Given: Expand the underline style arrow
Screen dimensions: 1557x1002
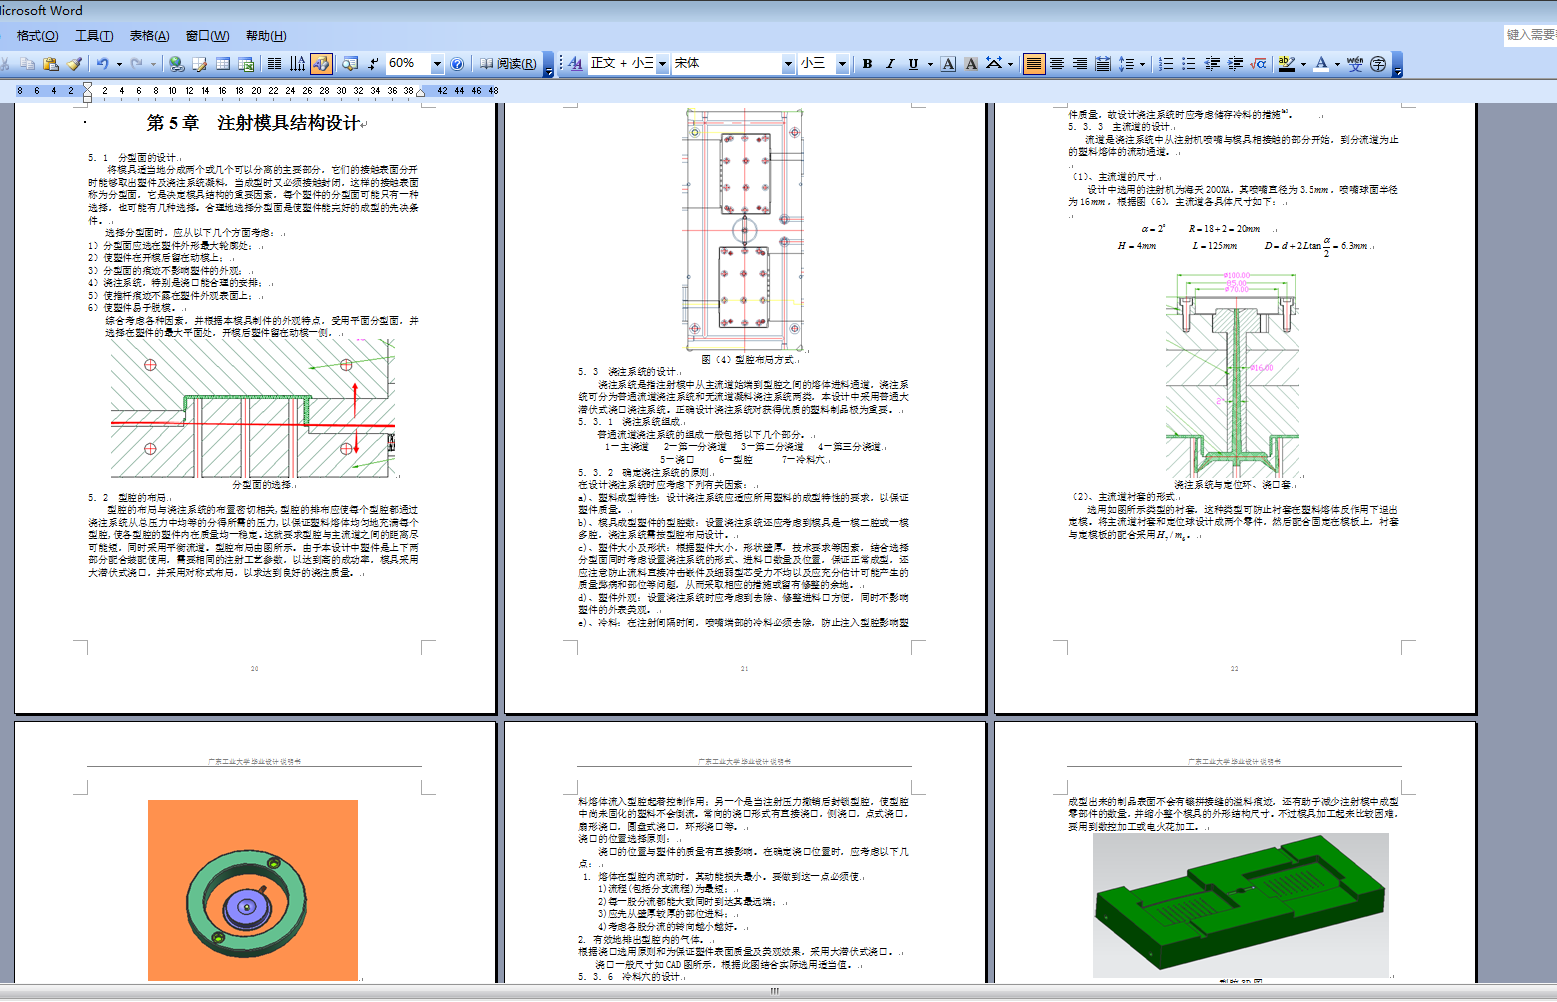Looking at the screenshot, I should click(x=930, y=64).
